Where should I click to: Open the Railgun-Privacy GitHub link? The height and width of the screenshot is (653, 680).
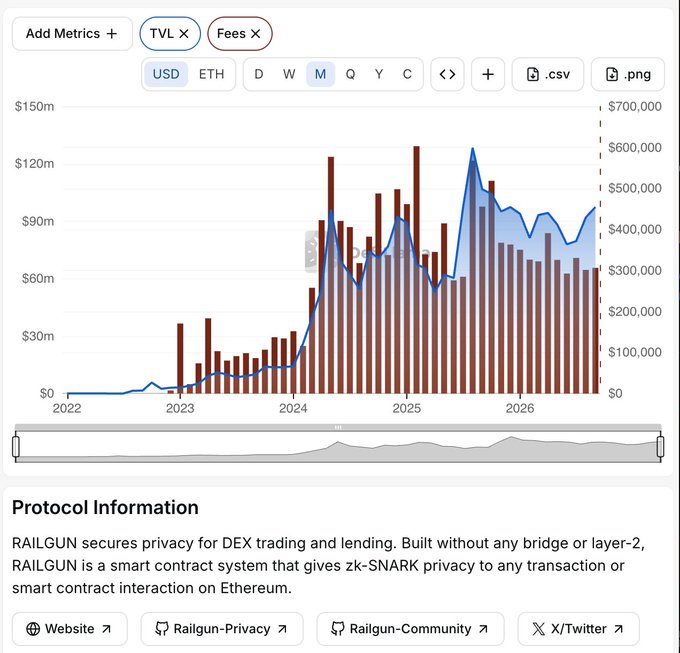[x=222, y=629]
